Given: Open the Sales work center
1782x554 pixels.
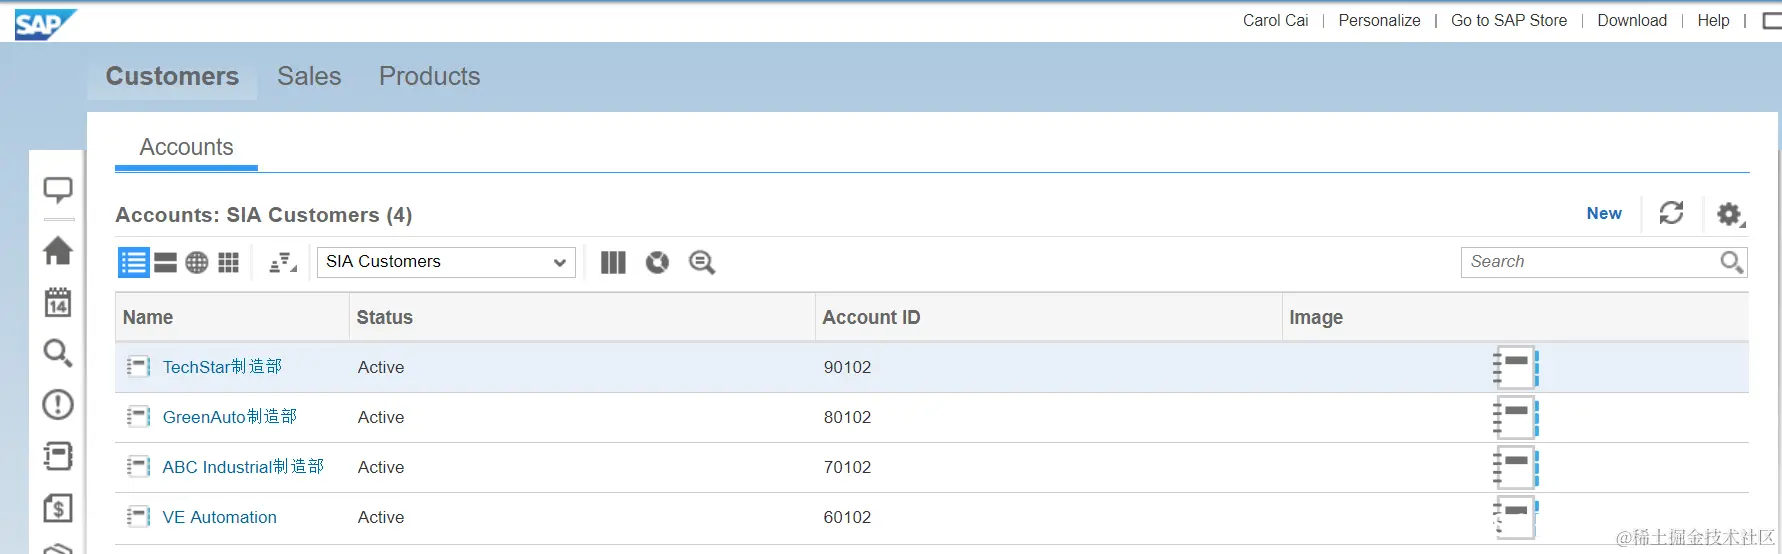Looking at the screenshot, I should [x=309, y=76].
